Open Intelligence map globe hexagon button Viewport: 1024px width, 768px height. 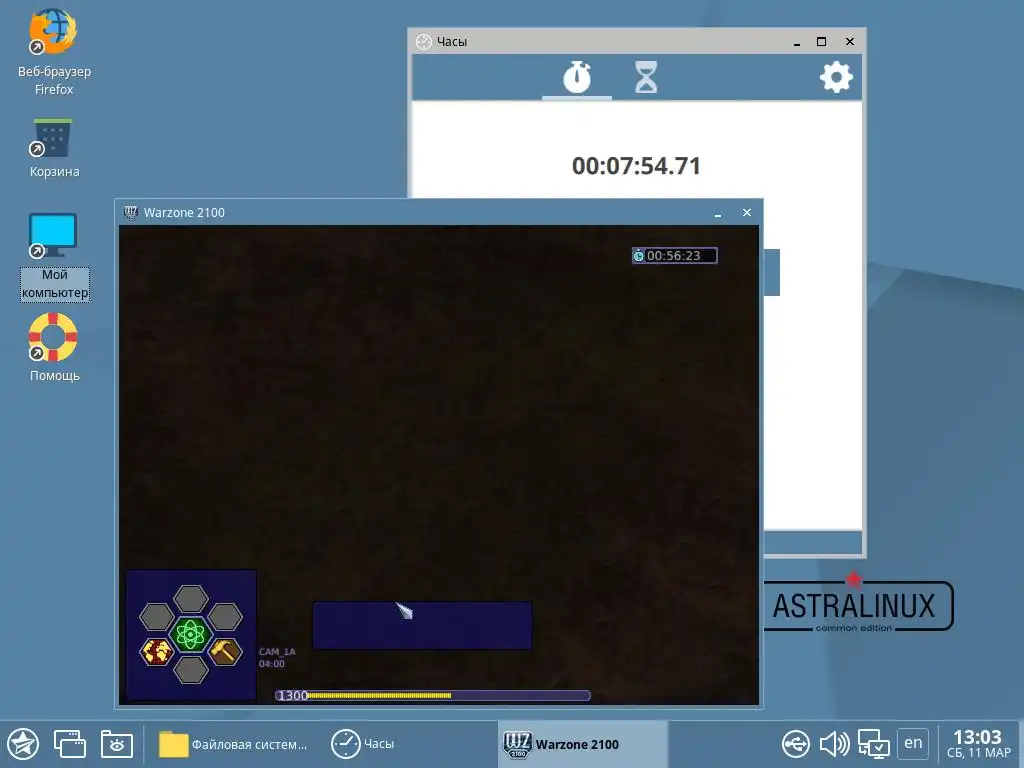tap(157, 652)
